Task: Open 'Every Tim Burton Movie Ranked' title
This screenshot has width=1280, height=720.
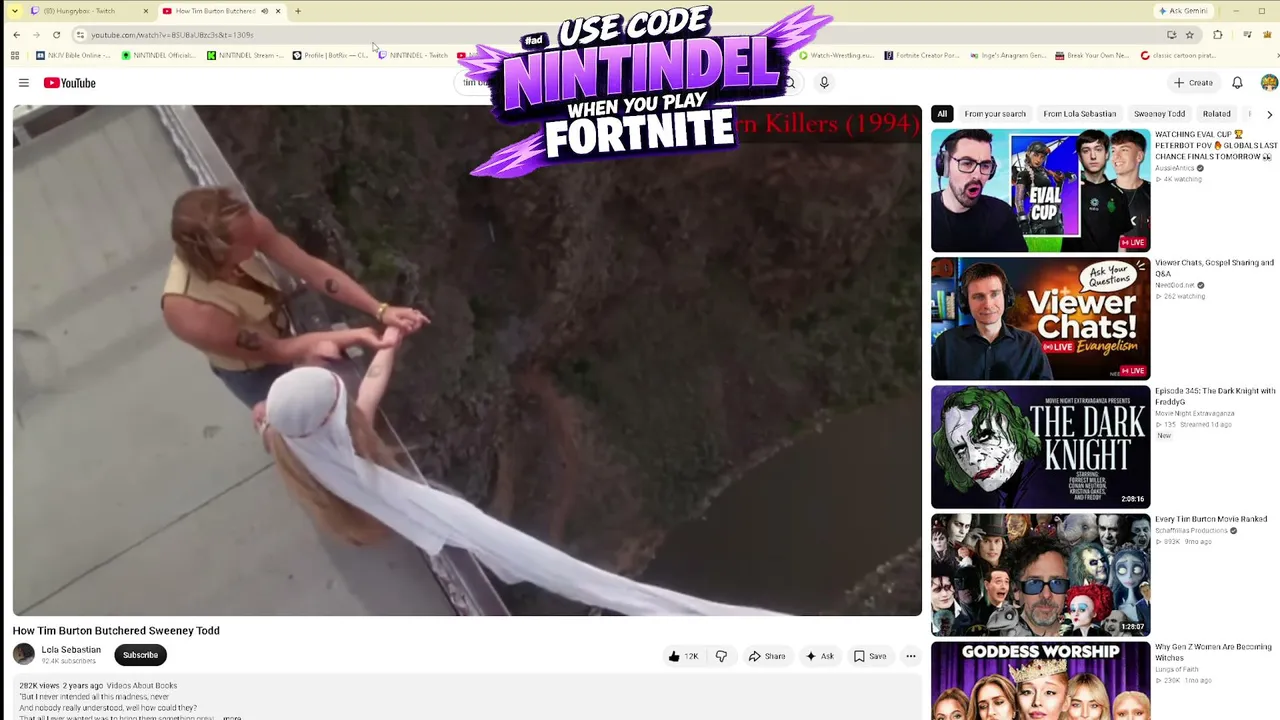Action: coord(1211,519)
